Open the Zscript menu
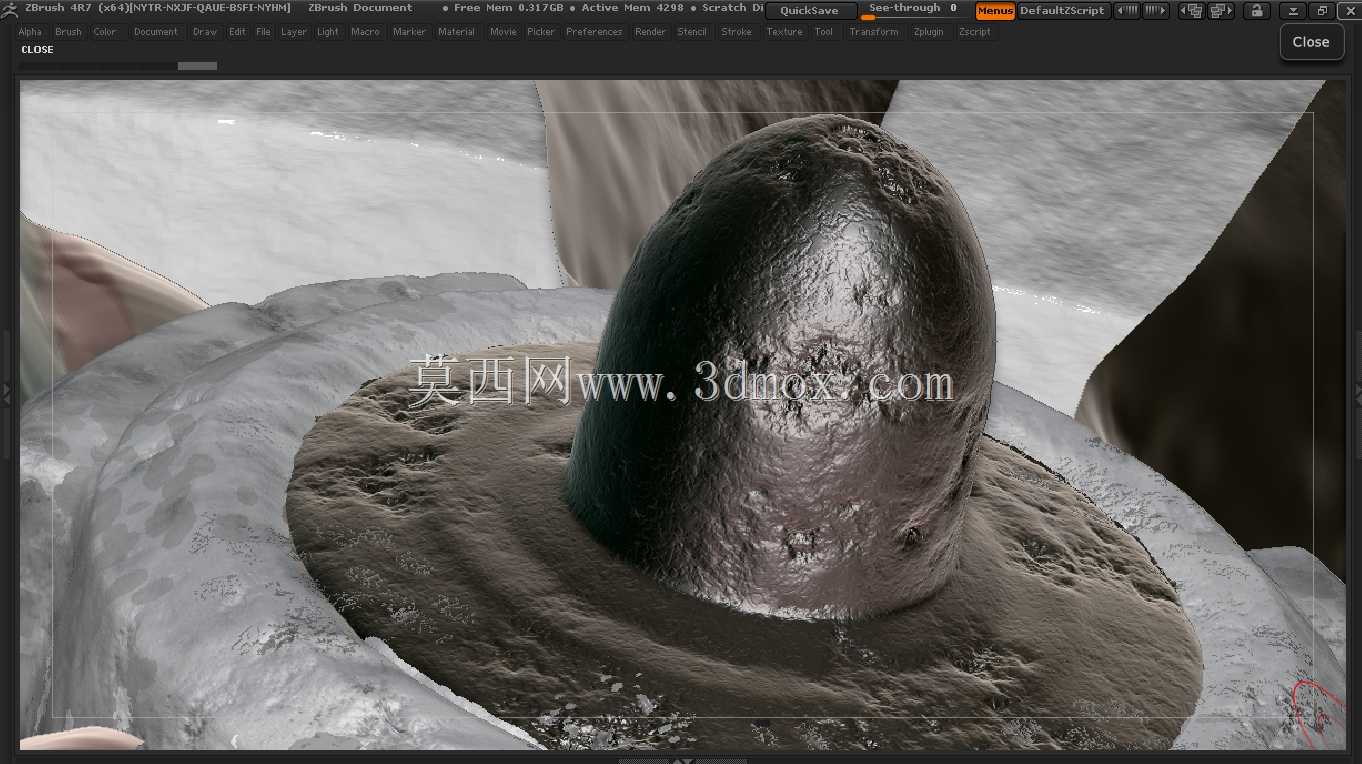The height and width of the screenshot is (764, 1362). tap(975, 32)
